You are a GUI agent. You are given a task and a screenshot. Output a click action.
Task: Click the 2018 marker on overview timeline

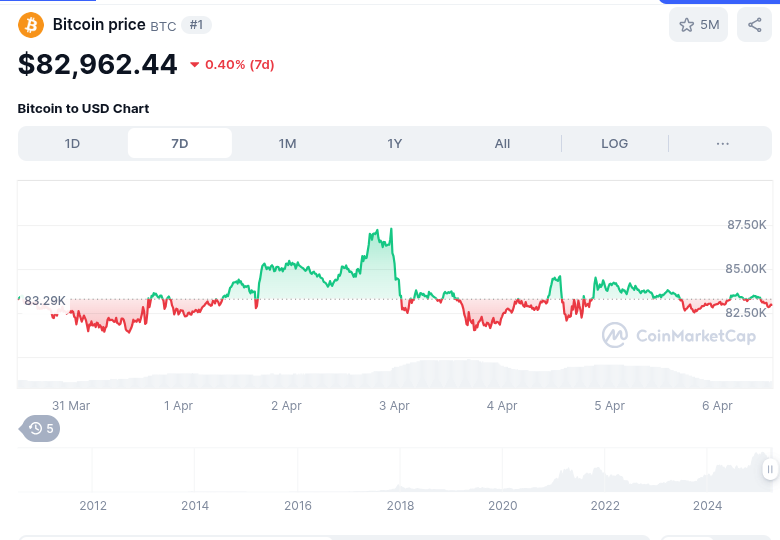400,506
